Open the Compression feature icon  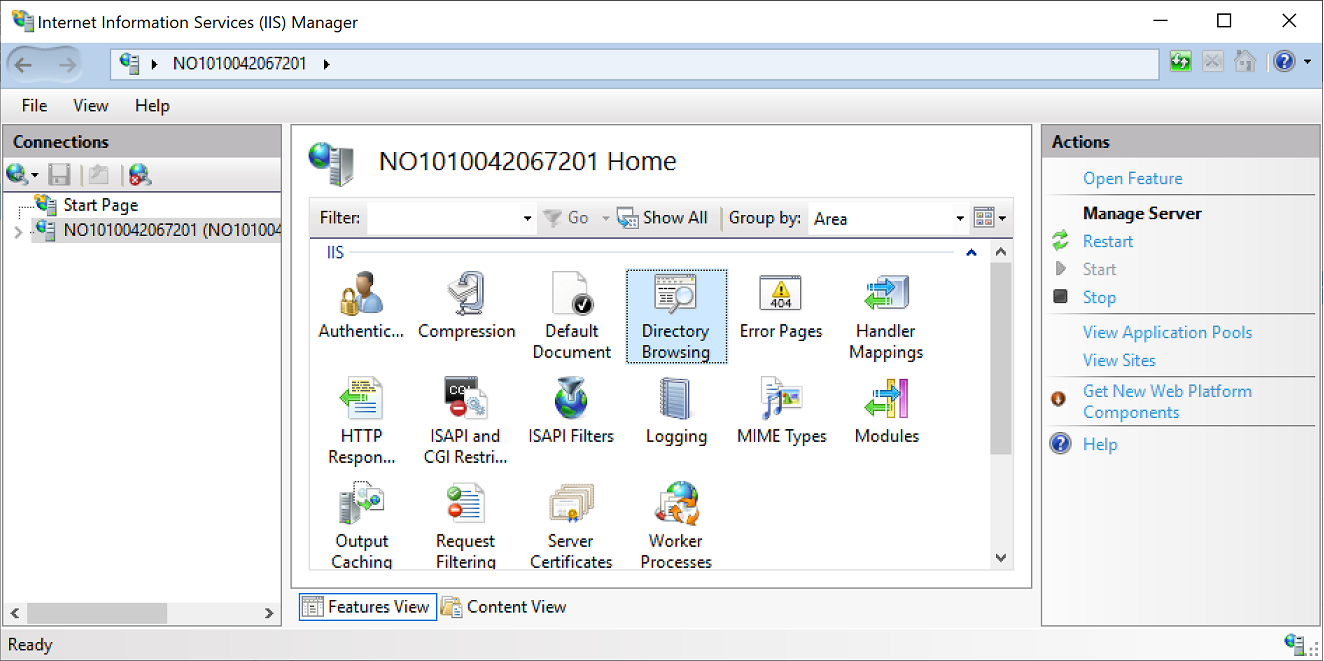466,296
